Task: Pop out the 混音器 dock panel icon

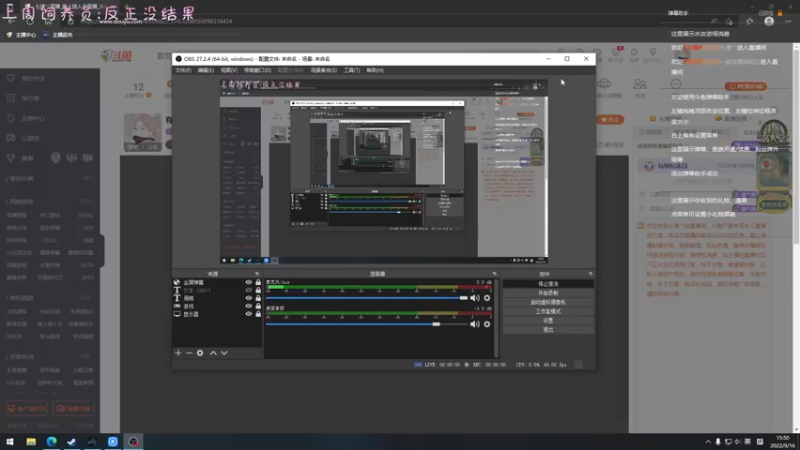Action: [494, 274]
